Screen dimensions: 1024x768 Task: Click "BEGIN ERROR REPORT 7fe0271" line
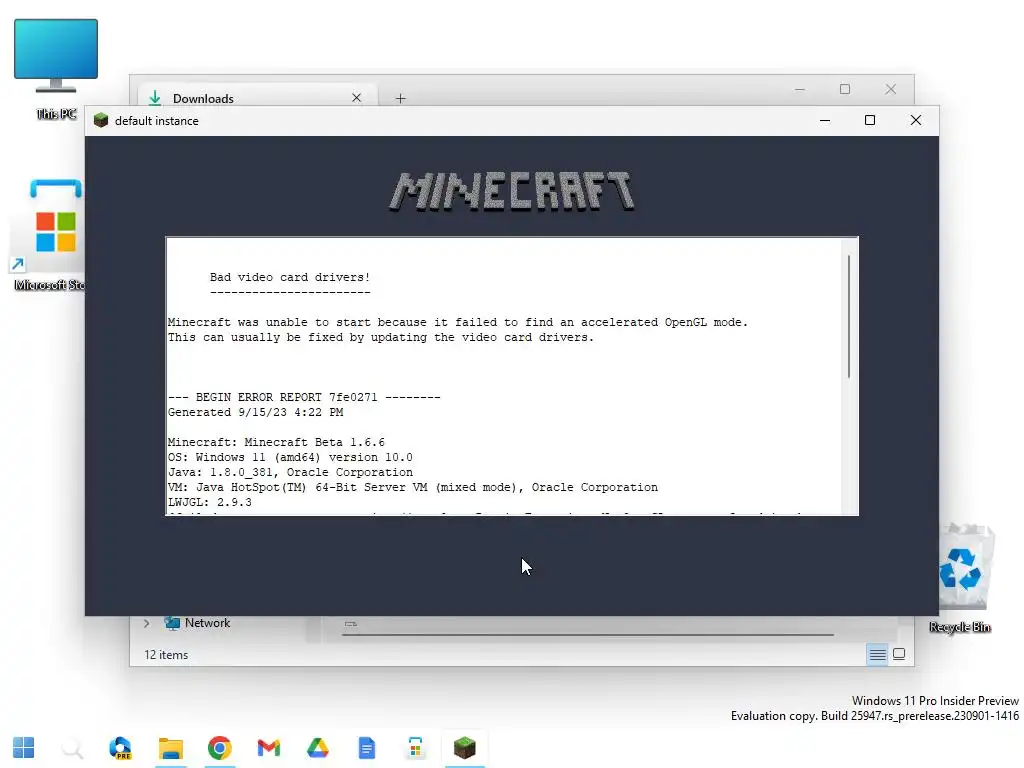pos(304,397)
